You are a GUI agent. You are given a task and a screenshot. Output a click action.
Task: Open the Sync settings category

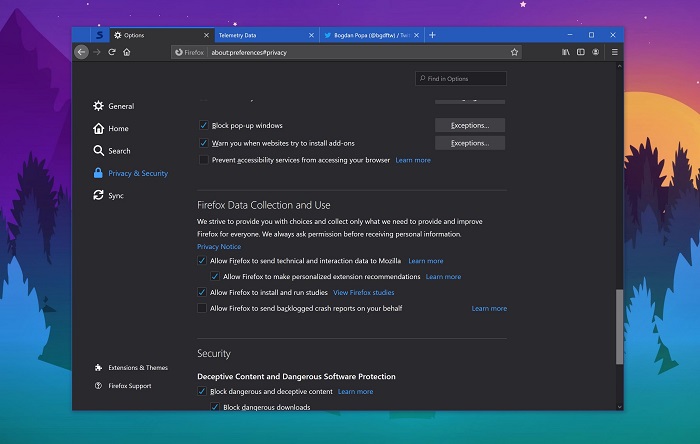coord(116,196)
